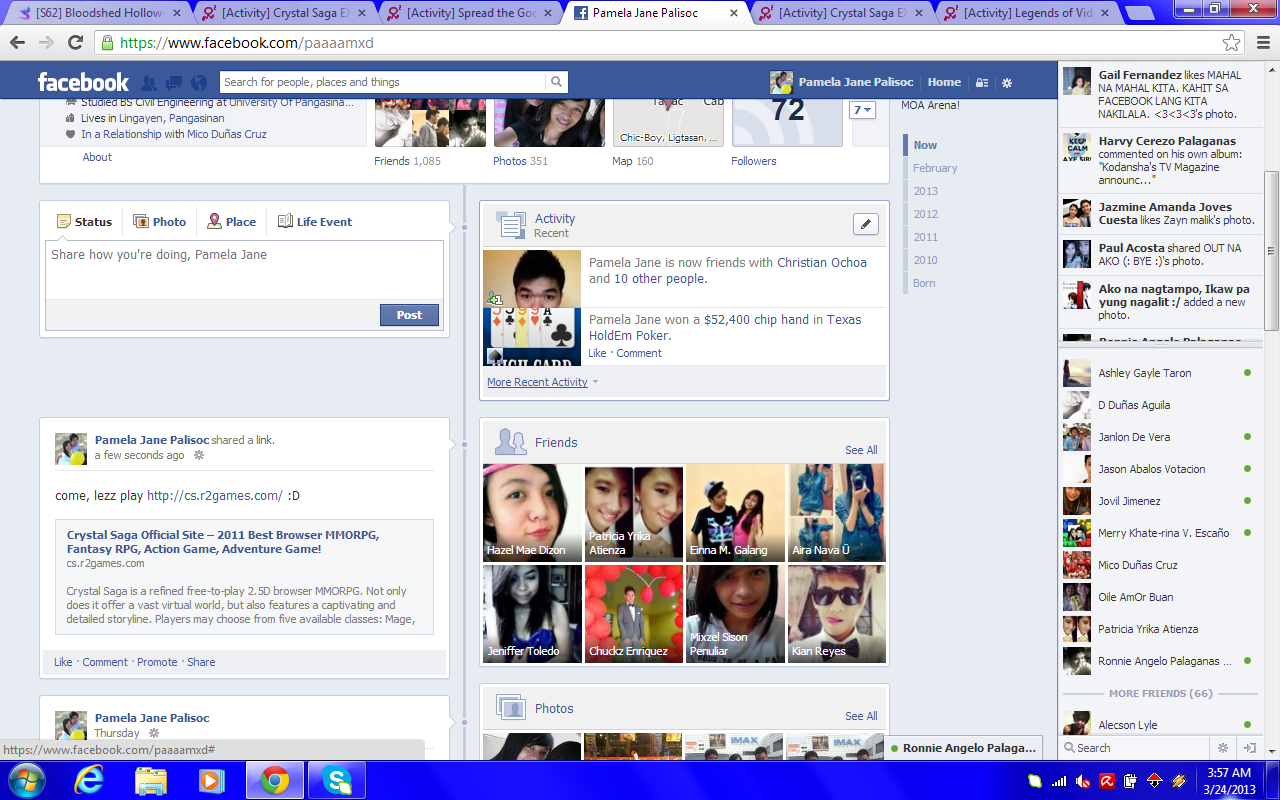Hide the chat sidebar with the arrow icon
1280x800 pixels.
pos(1249,747)
